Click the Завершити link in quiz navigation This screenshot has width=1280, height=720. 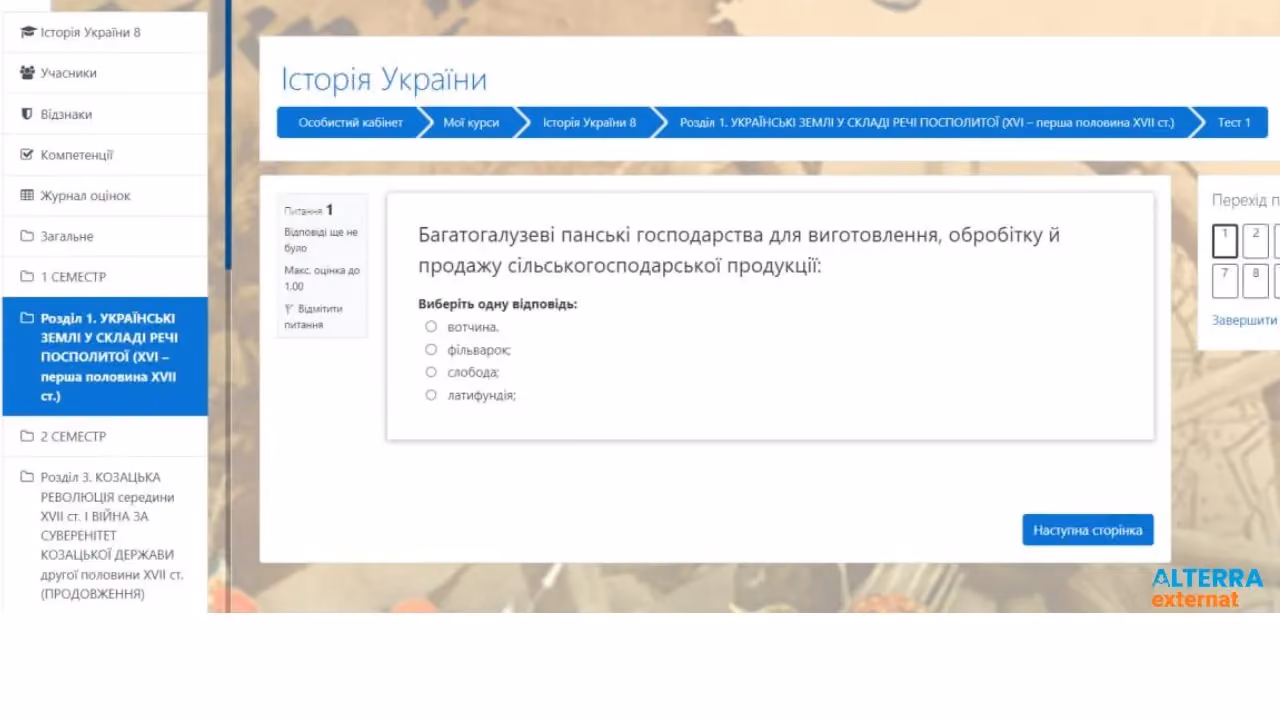[1245, 320]
